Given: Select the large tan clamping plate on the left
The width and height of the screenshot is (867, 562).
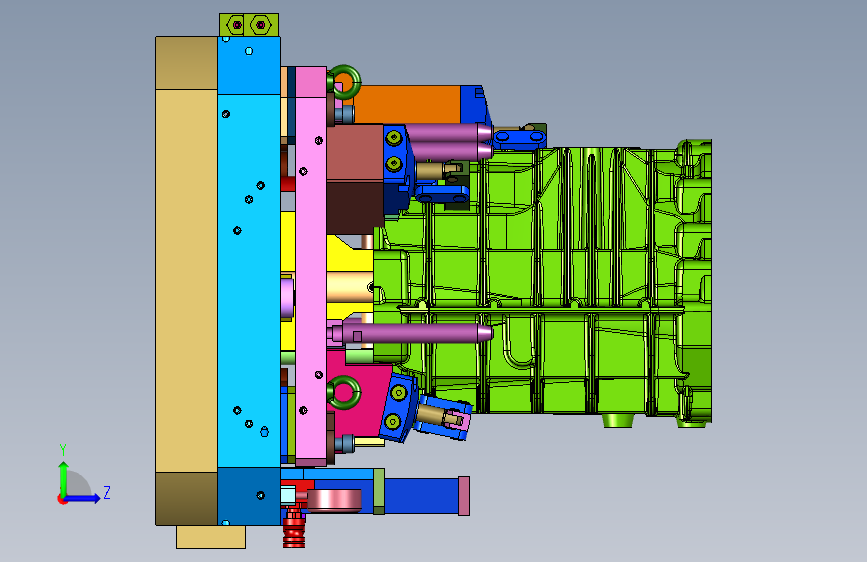Looking at the screenshot, I should point(186,280).
